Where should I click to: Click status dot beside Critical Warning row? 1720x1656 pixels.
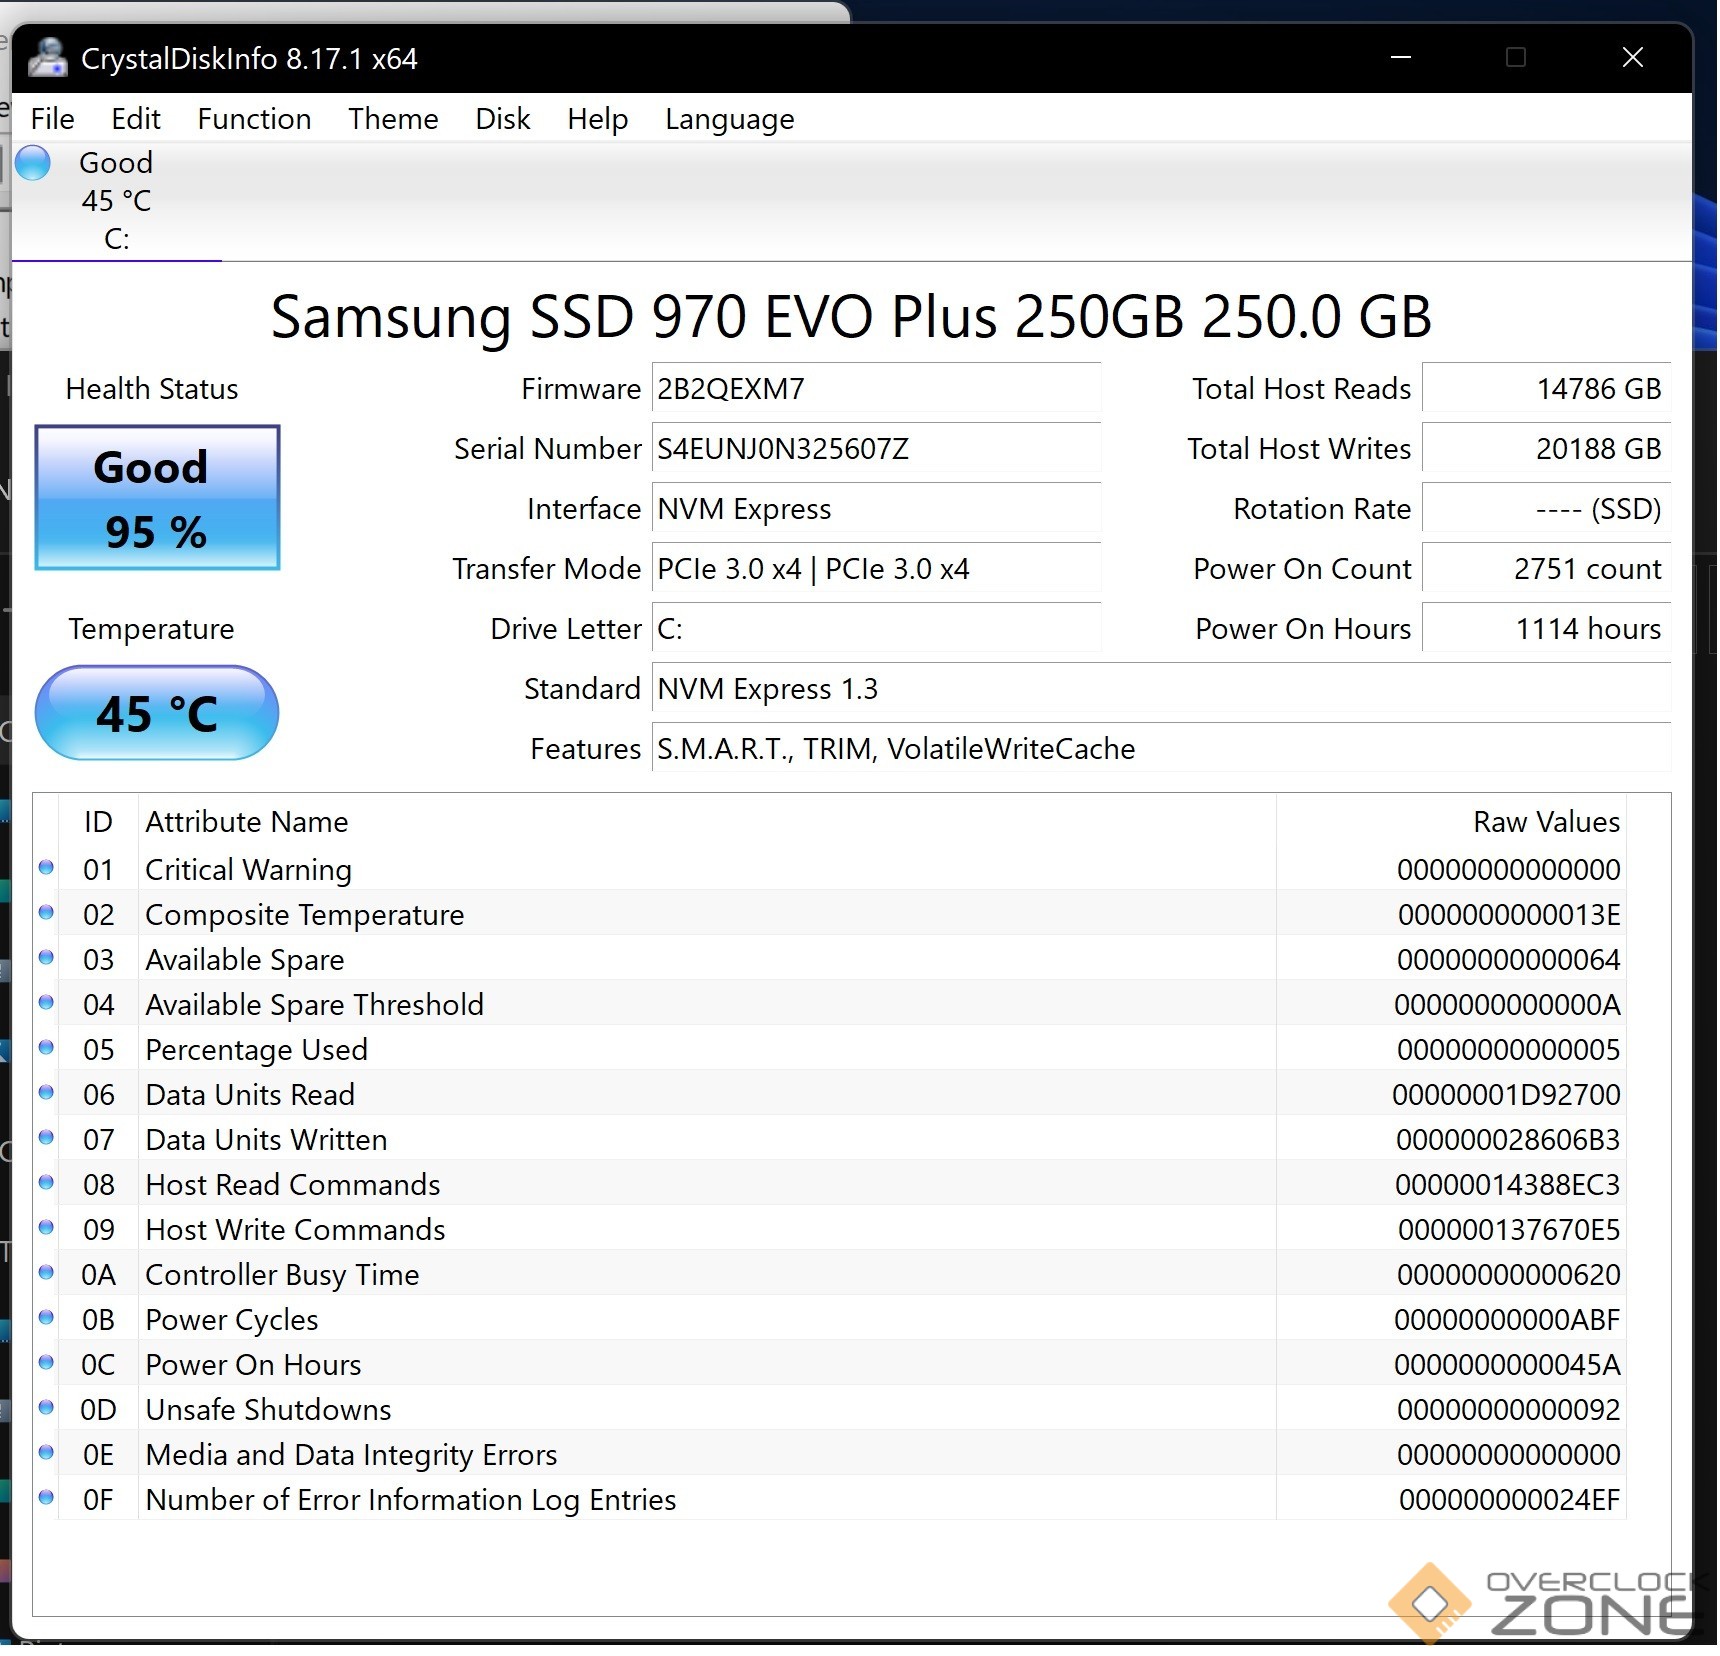point(46,868)
